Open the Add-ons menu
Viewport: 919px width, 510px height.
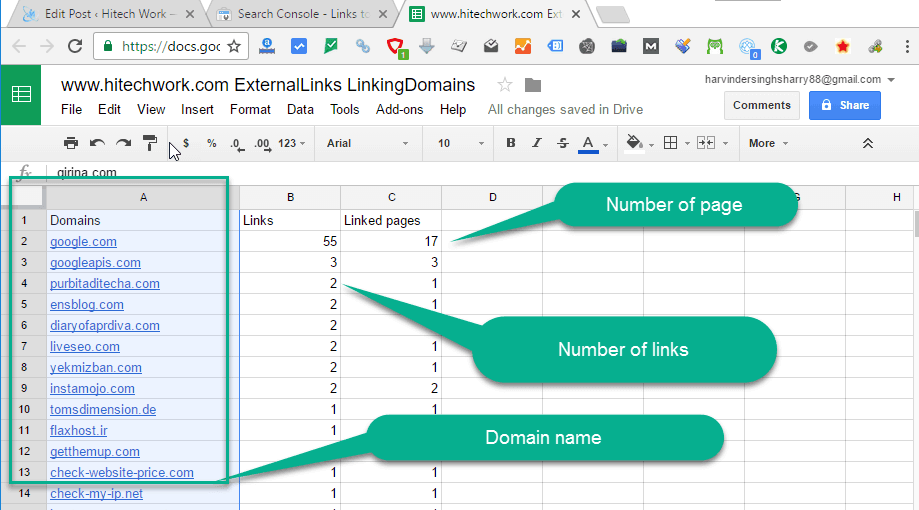[399, 110]
